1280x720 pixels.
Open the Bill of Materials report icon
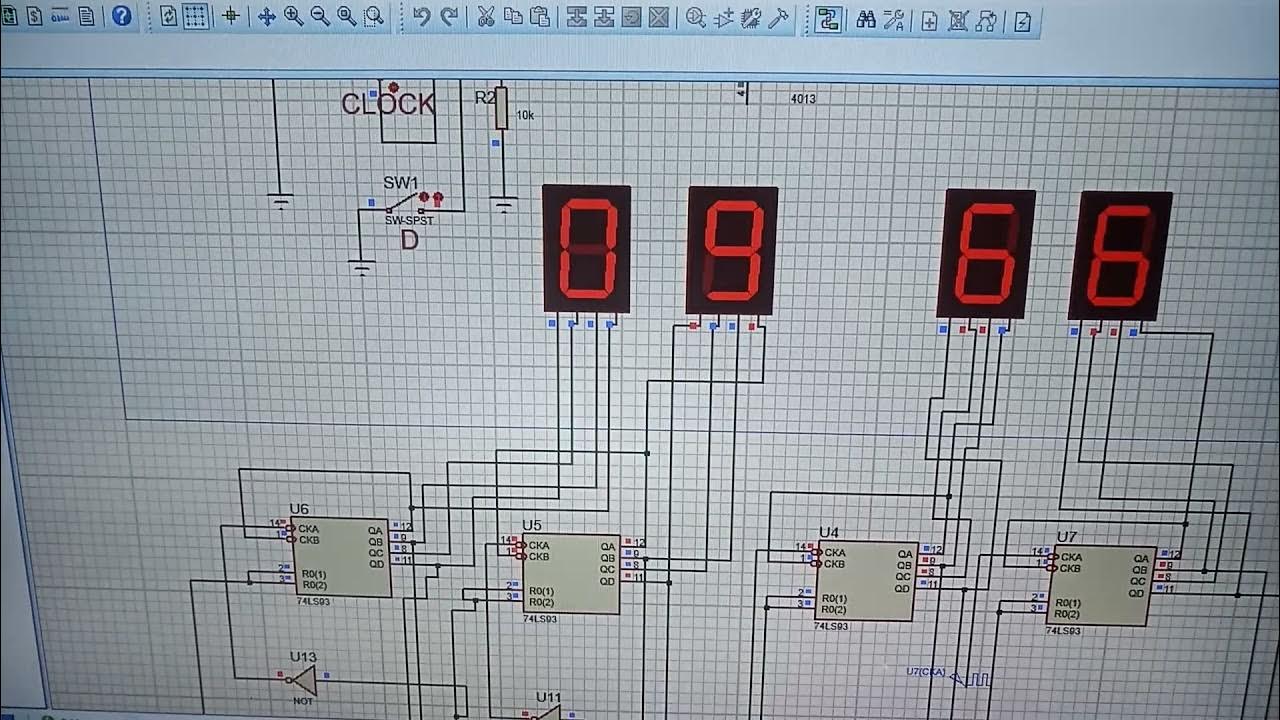pyautogui.click(x=35, y=15)
